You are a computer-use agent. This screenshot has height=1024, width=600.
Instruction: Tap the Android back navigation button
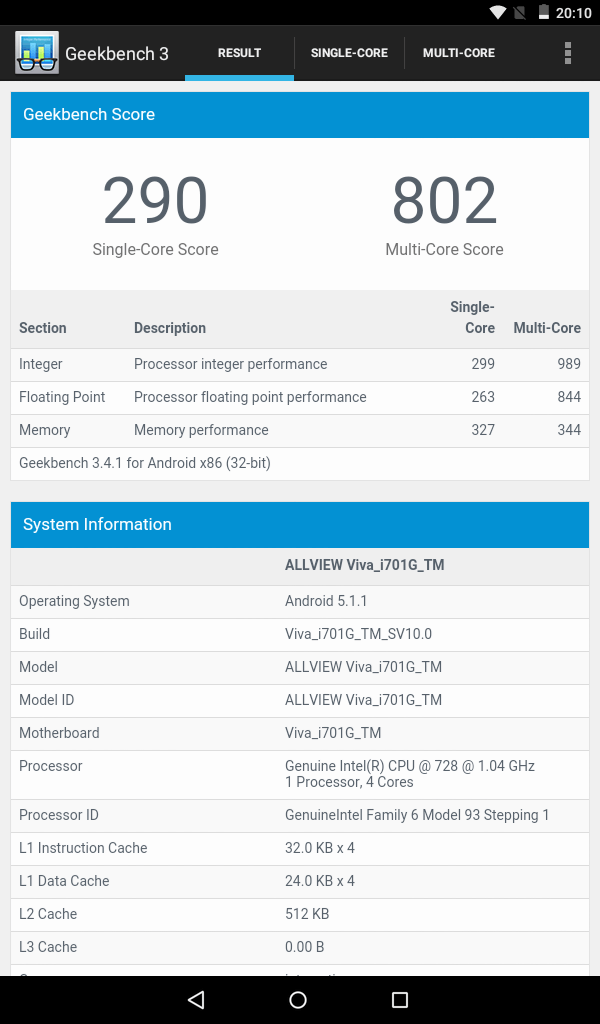(x=196, y=999)
